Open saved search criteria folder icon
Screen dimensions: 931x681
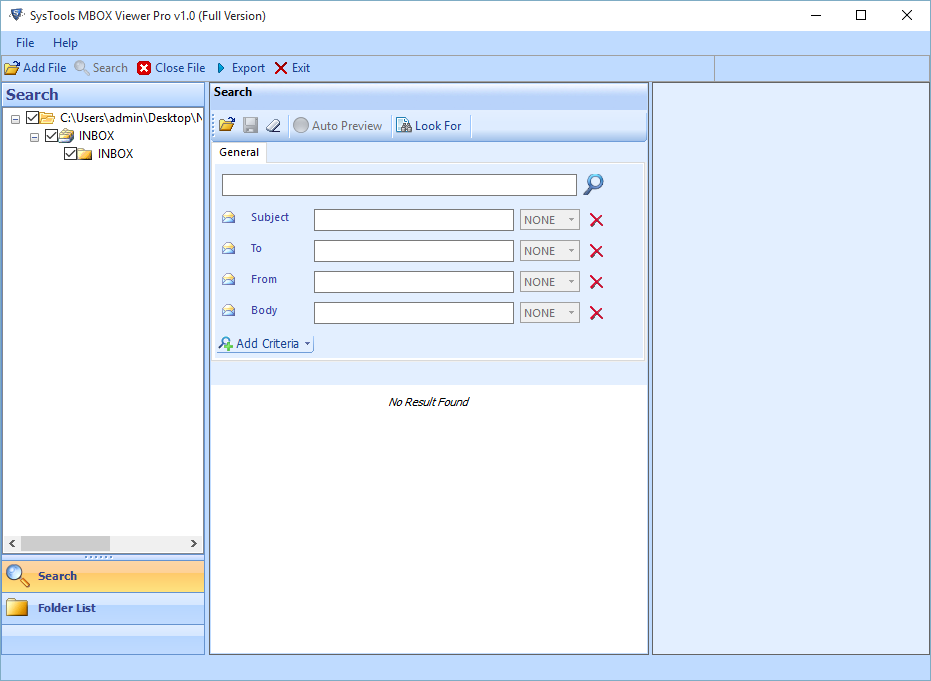227,125
